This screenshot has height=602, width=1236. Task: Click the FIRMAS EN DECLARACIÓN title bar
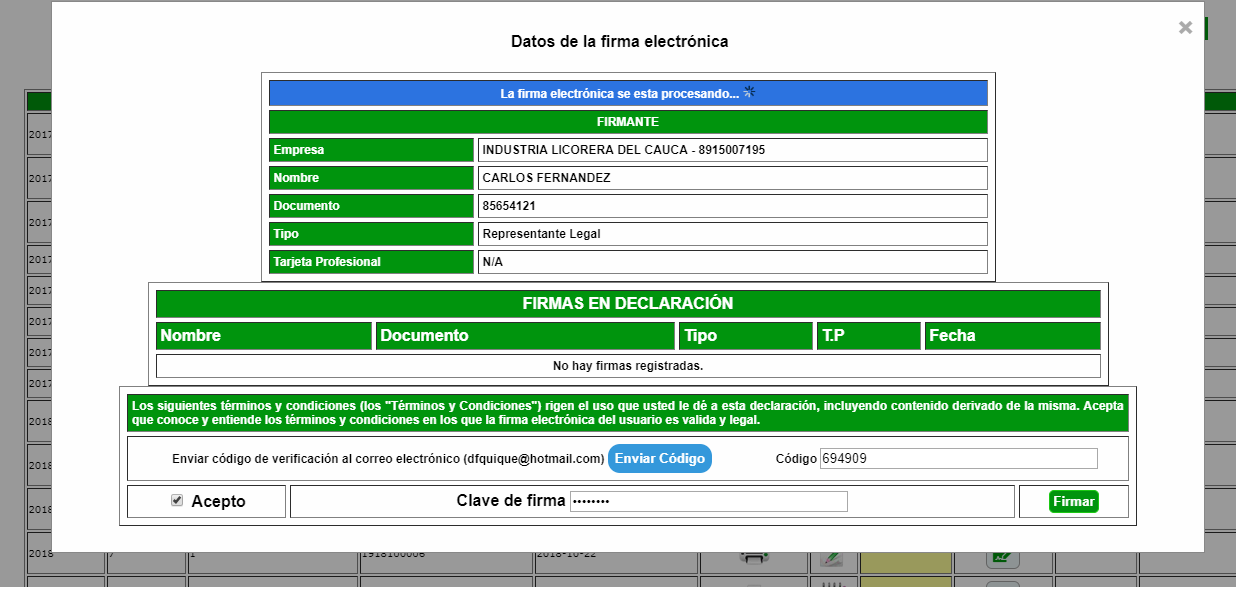pos(627,303)
